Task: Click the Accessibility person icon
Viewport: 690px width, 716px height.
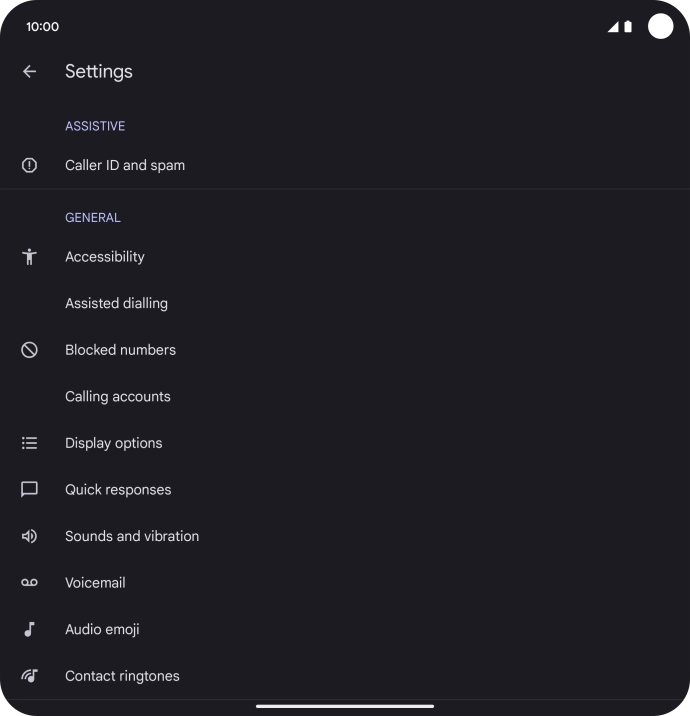Action: tap(30, 257)
